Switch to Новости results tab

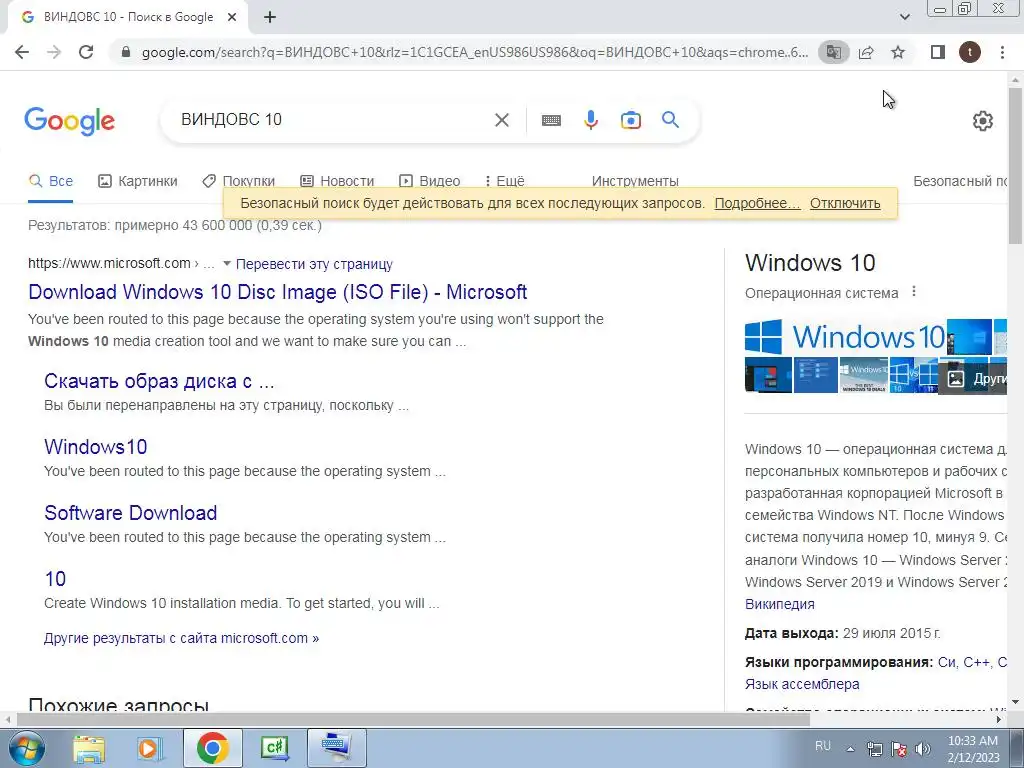click(337, 181)
